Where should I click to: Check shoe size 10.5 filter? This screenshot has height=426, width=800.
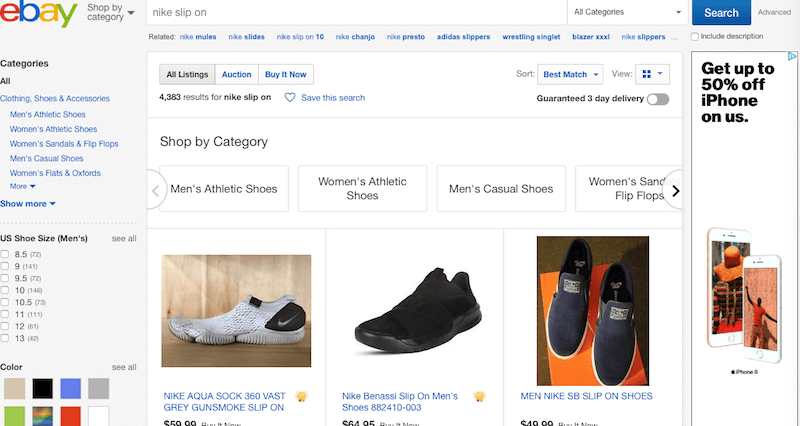pyautogui.click(x=5, y=302)
